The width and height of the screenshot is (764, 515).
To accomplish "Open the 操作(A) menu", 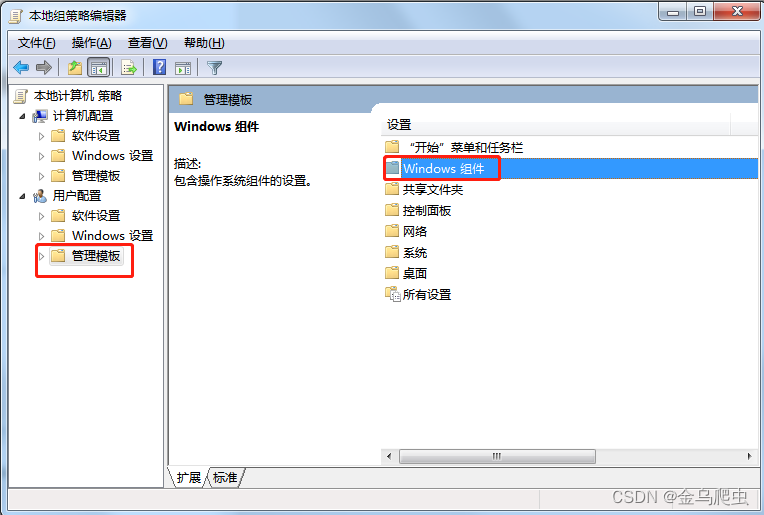I will (92, 43).
